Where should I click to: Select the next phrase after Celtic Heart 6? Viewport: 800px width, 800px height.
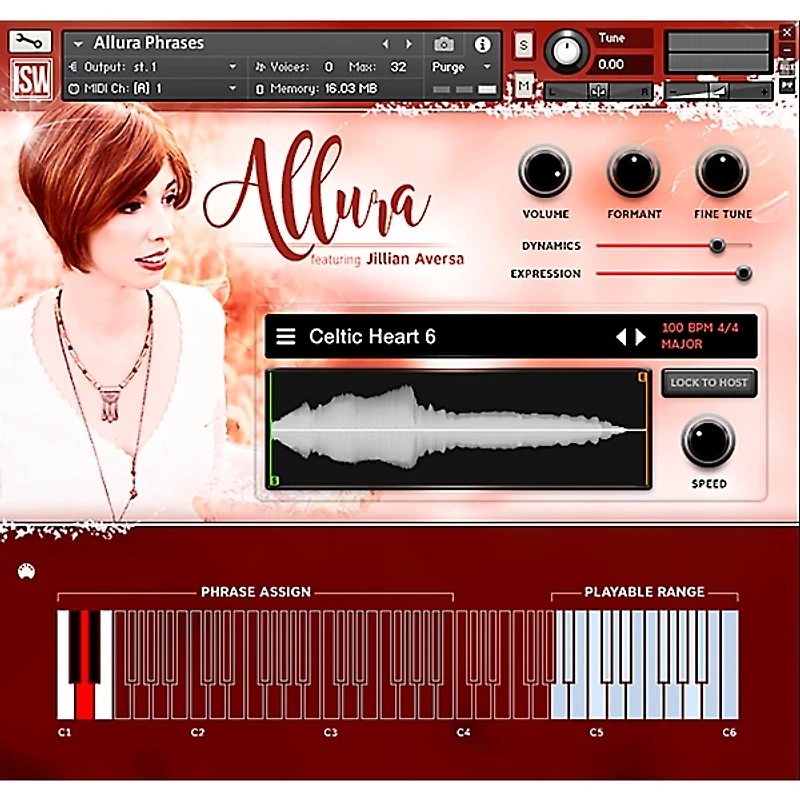click(640, 337)
